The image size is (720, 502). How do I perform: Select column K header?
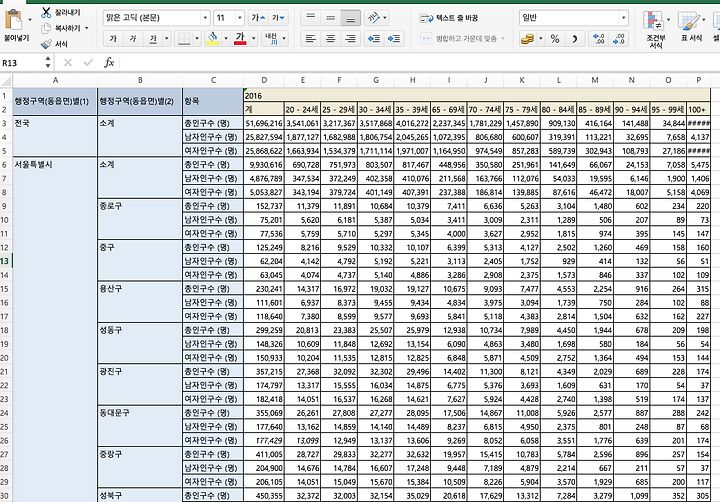pos(522,80)
